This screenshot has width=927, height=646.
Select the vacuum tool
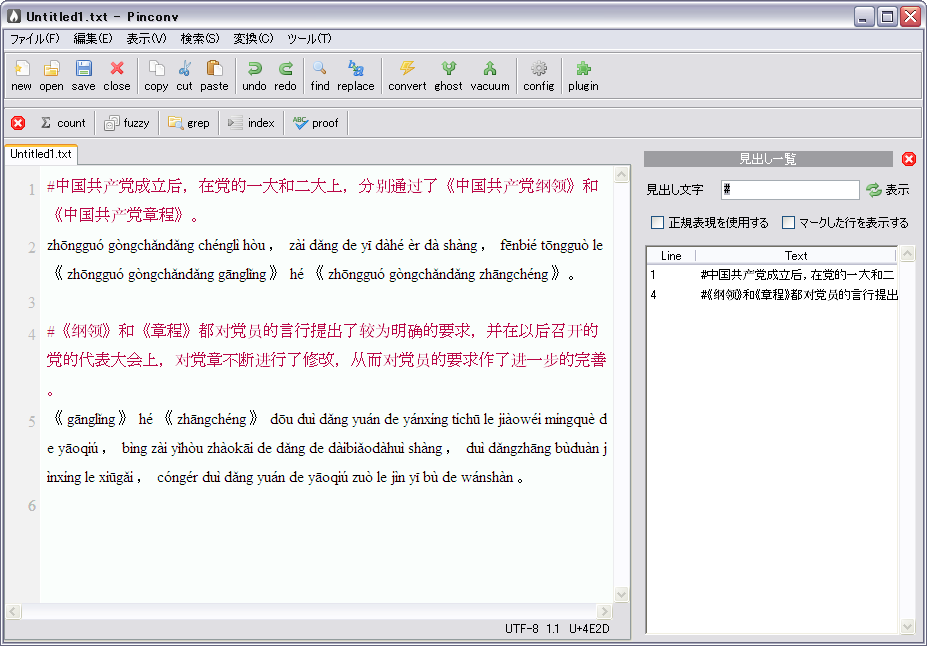pyautogui.click(x=490, y=76)
